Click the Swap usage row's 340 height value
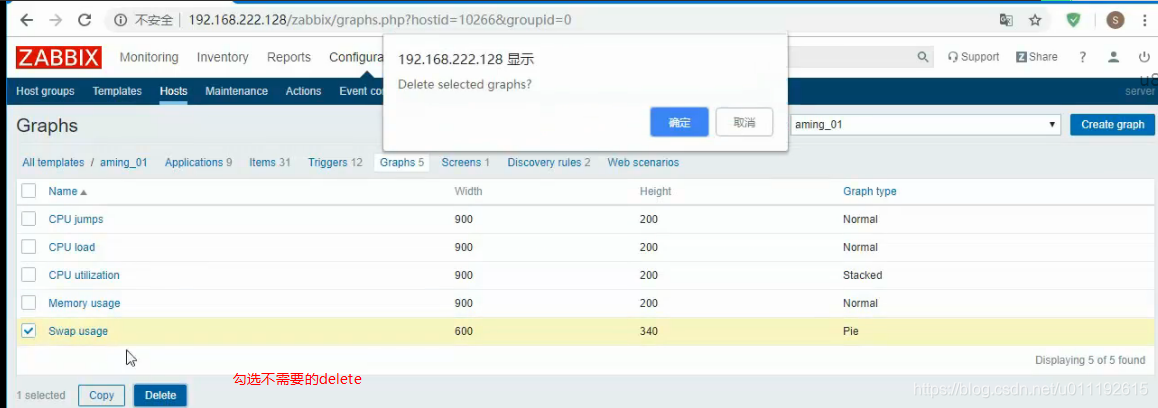The image size is (1158, 408). click(x=648, y=332)
